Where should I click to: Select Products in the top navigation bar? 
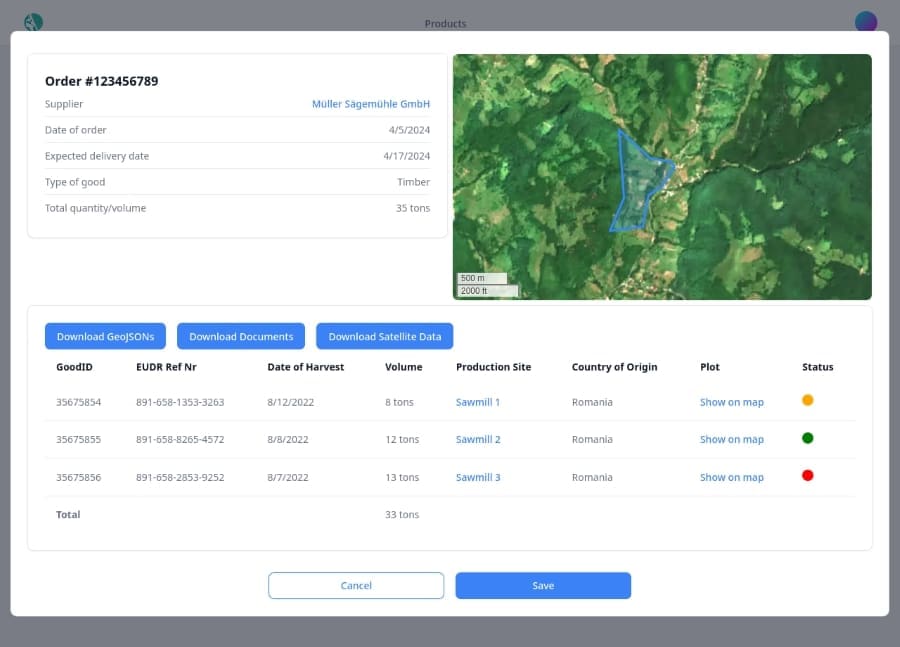pos(445,23)
